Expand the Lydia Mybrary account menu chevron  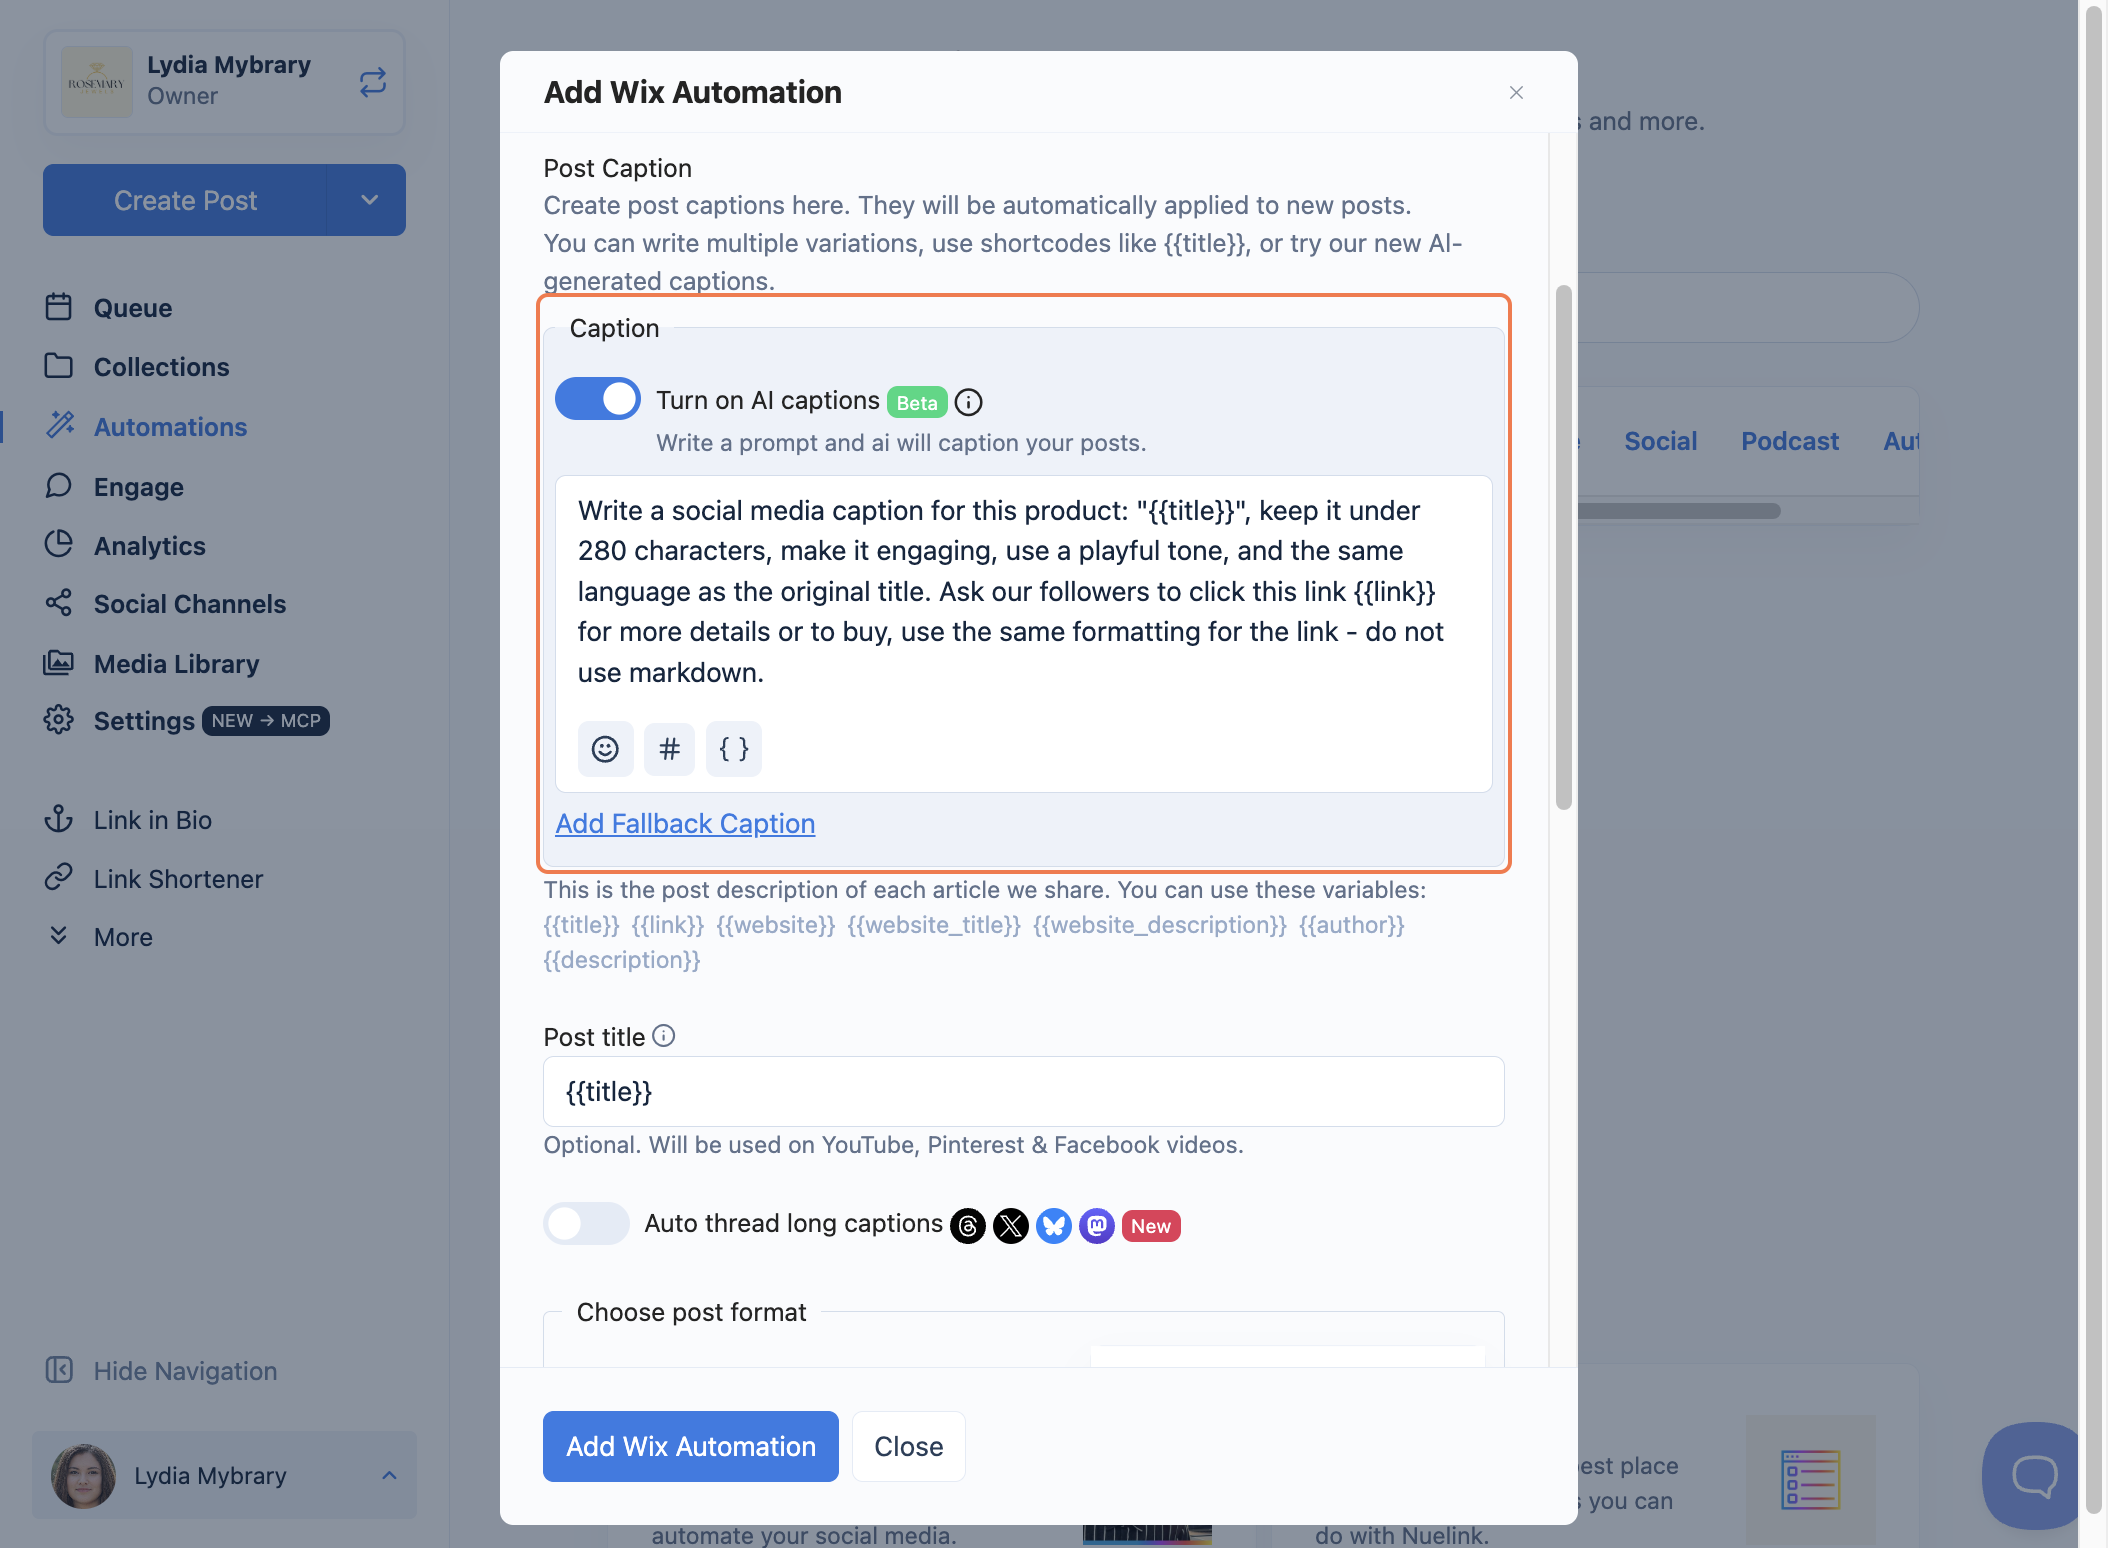(x=389, y=1475)
